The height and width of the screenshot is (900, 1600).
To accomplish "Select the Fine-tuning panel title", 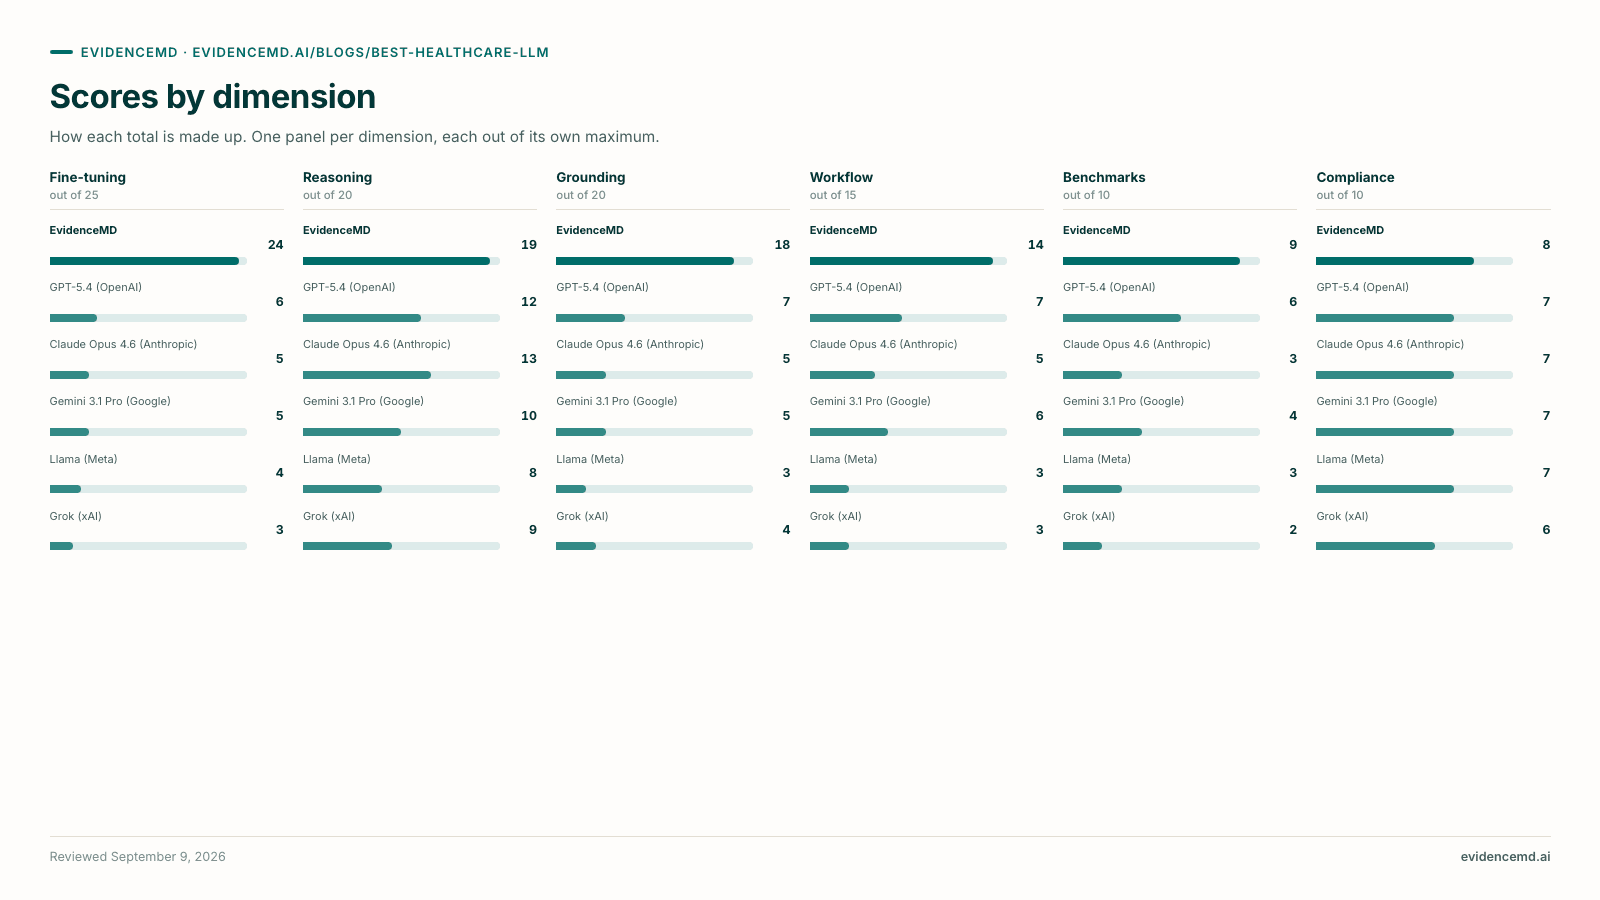I will coord(88,177).
